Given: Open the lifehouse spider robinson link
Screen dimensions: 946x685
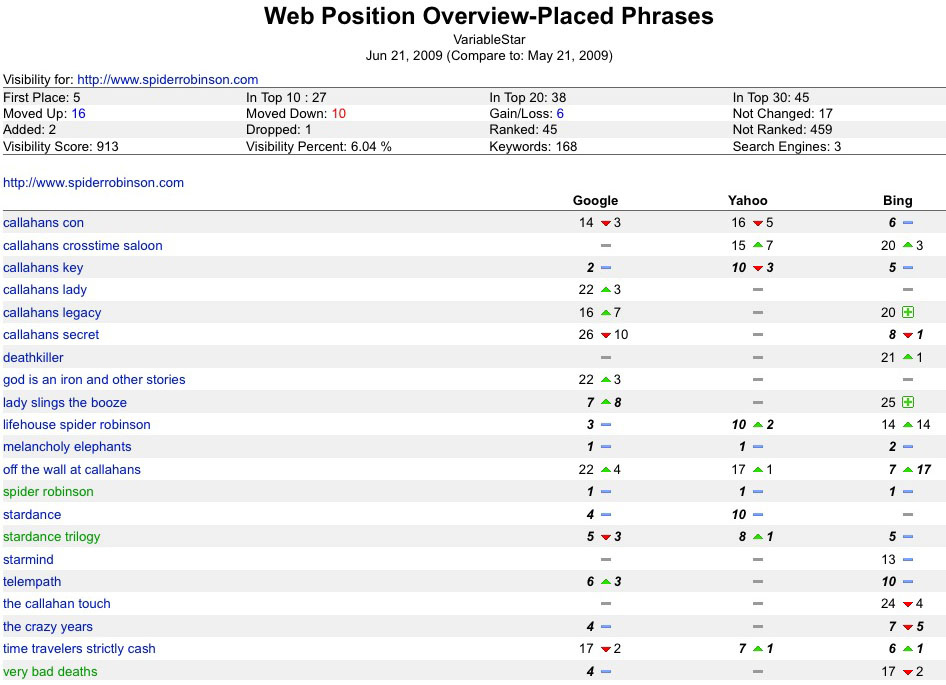Looking at the screenshot, I should click(x=77, y=424).
